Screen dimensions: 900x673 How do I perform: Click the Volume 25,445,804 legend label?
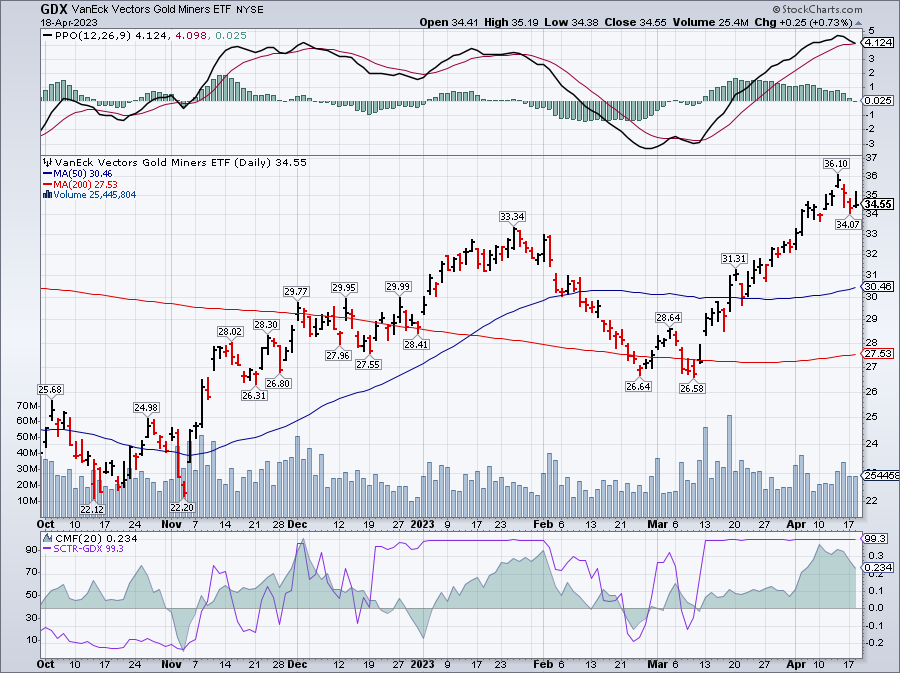90,194
